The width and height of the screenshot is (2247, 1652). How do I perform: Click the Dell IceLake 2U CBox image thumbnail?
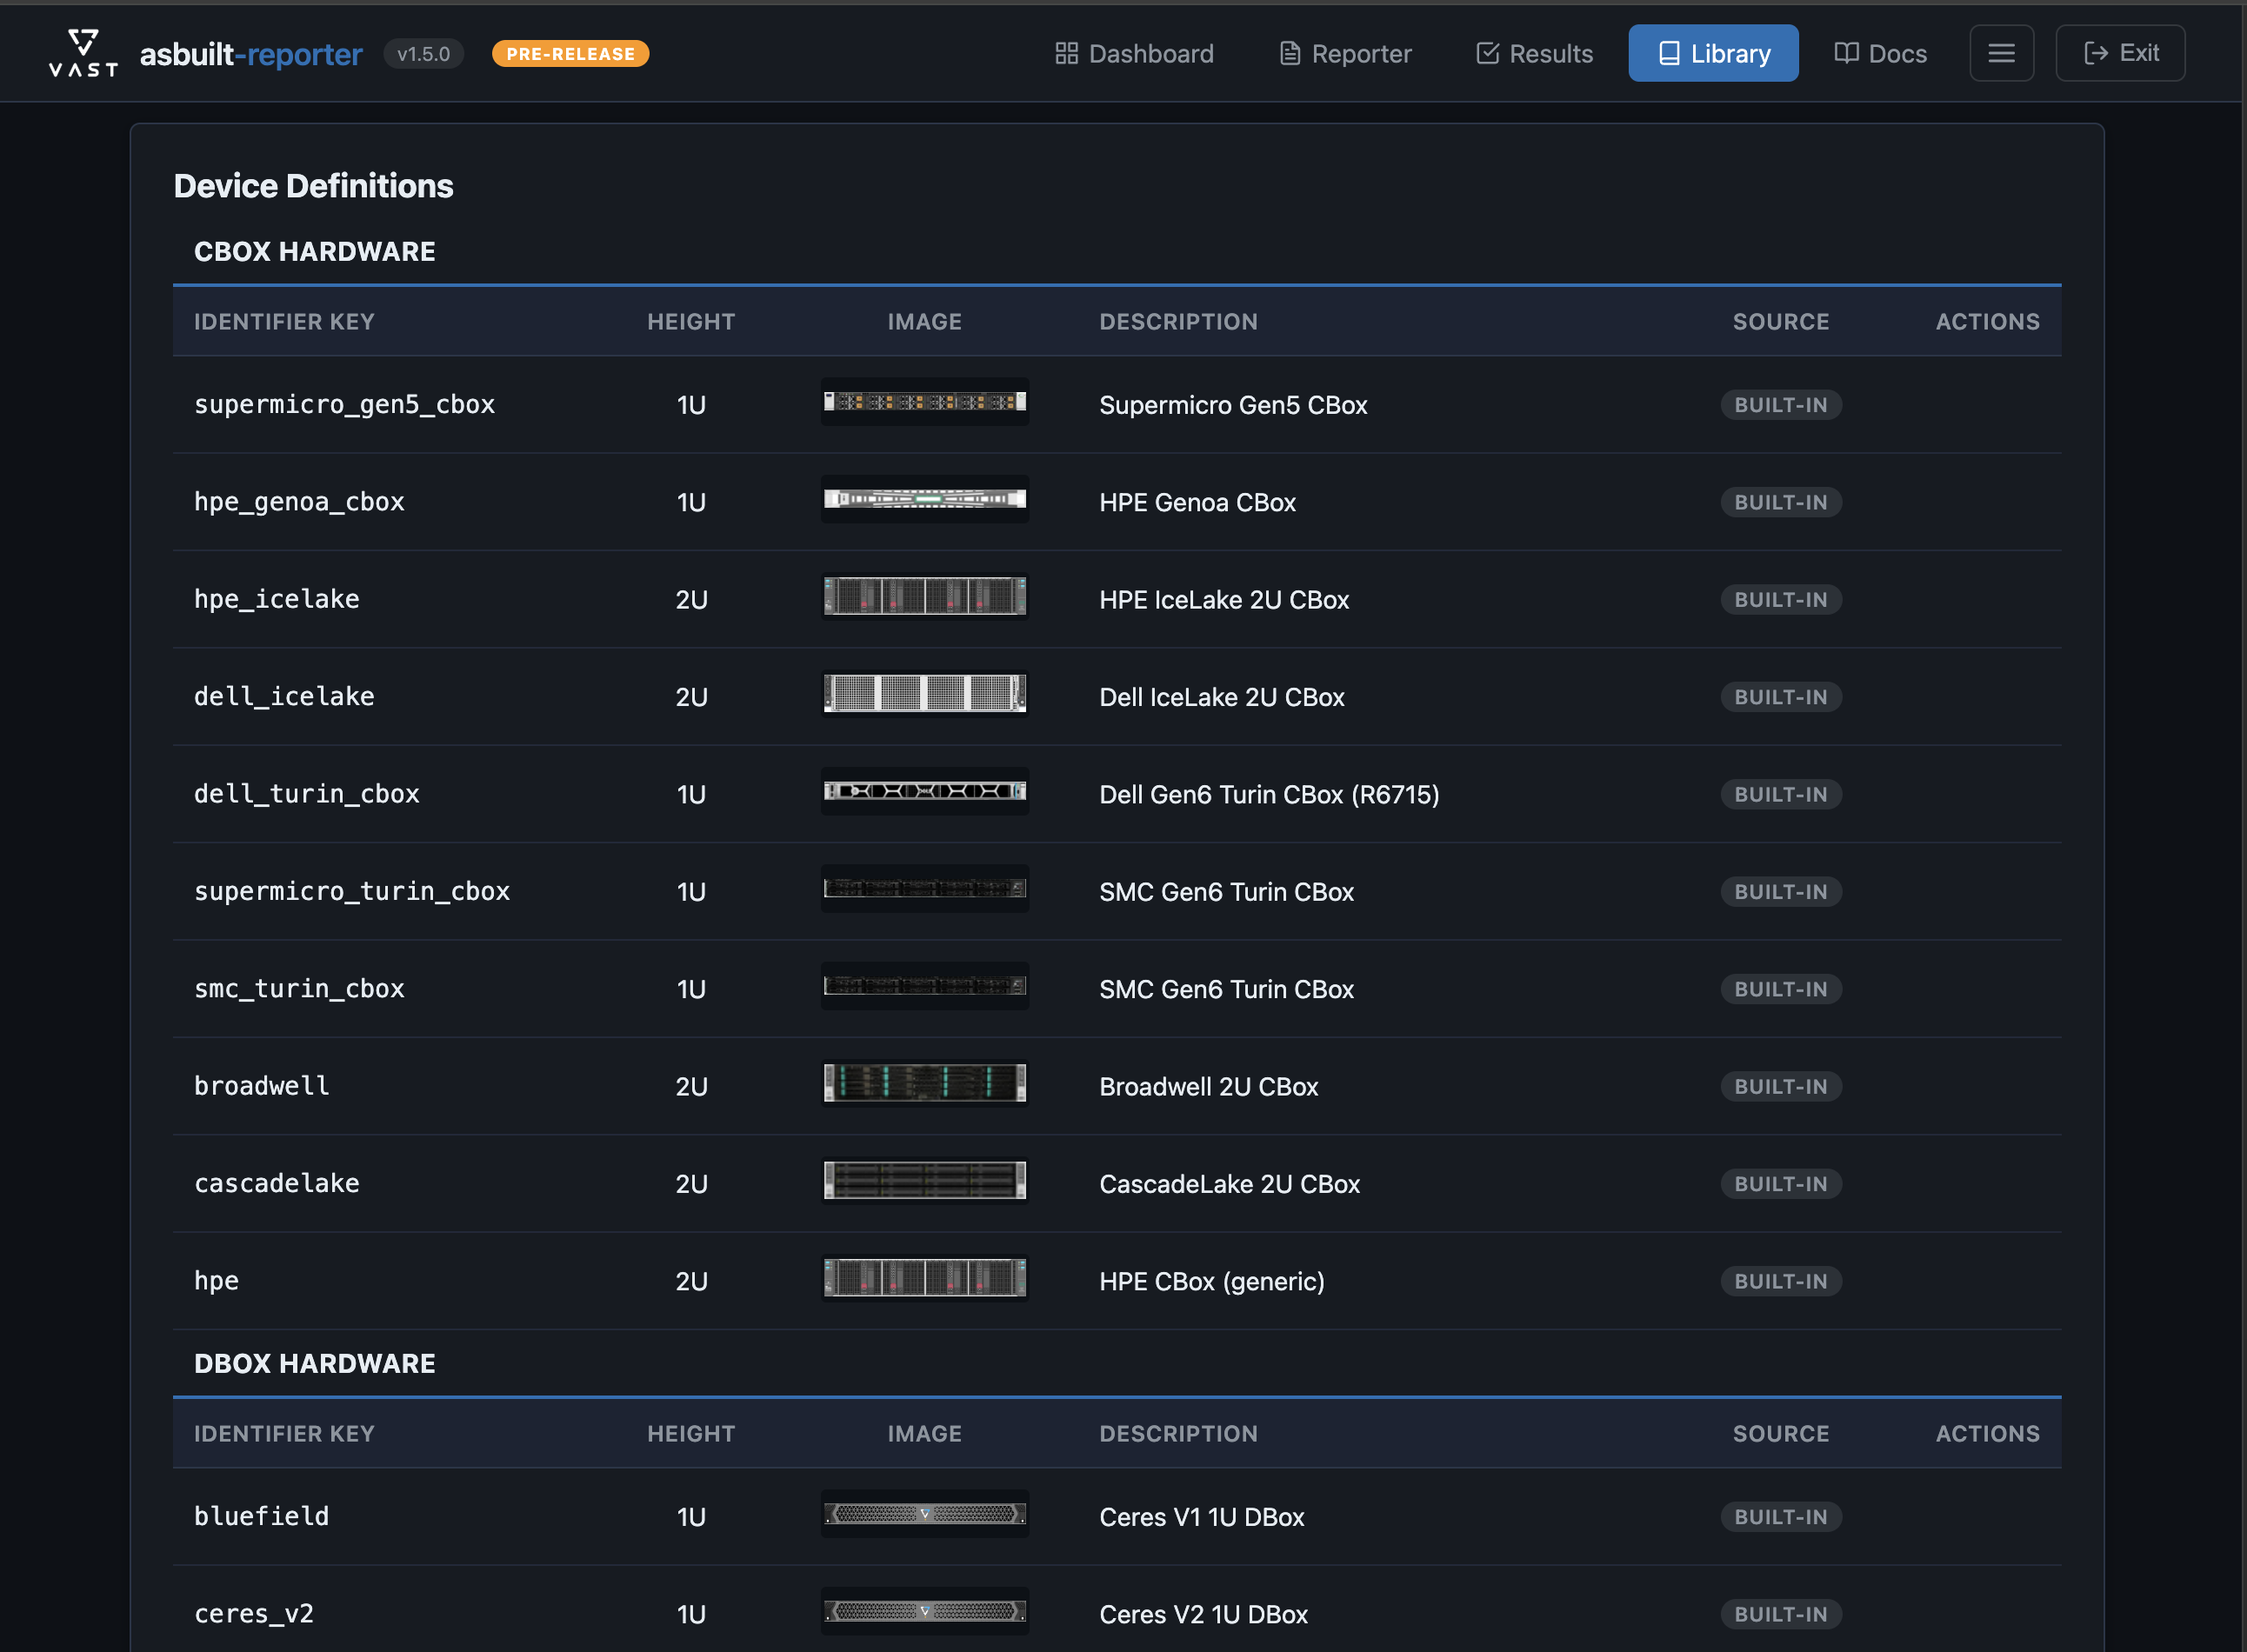click(x=924, y=695)
